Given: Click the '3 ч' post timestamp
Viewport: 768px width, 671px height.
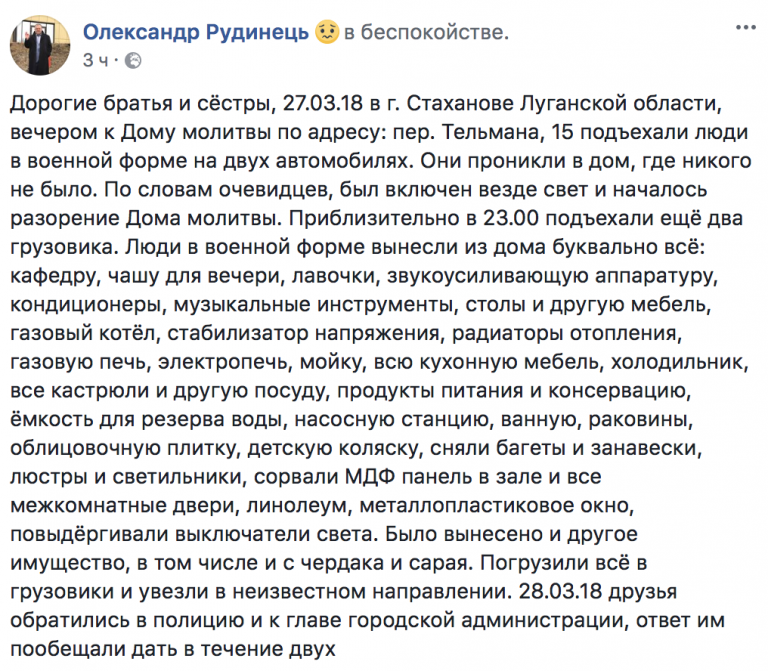Looking at the screenshot, I should (96, 61).
